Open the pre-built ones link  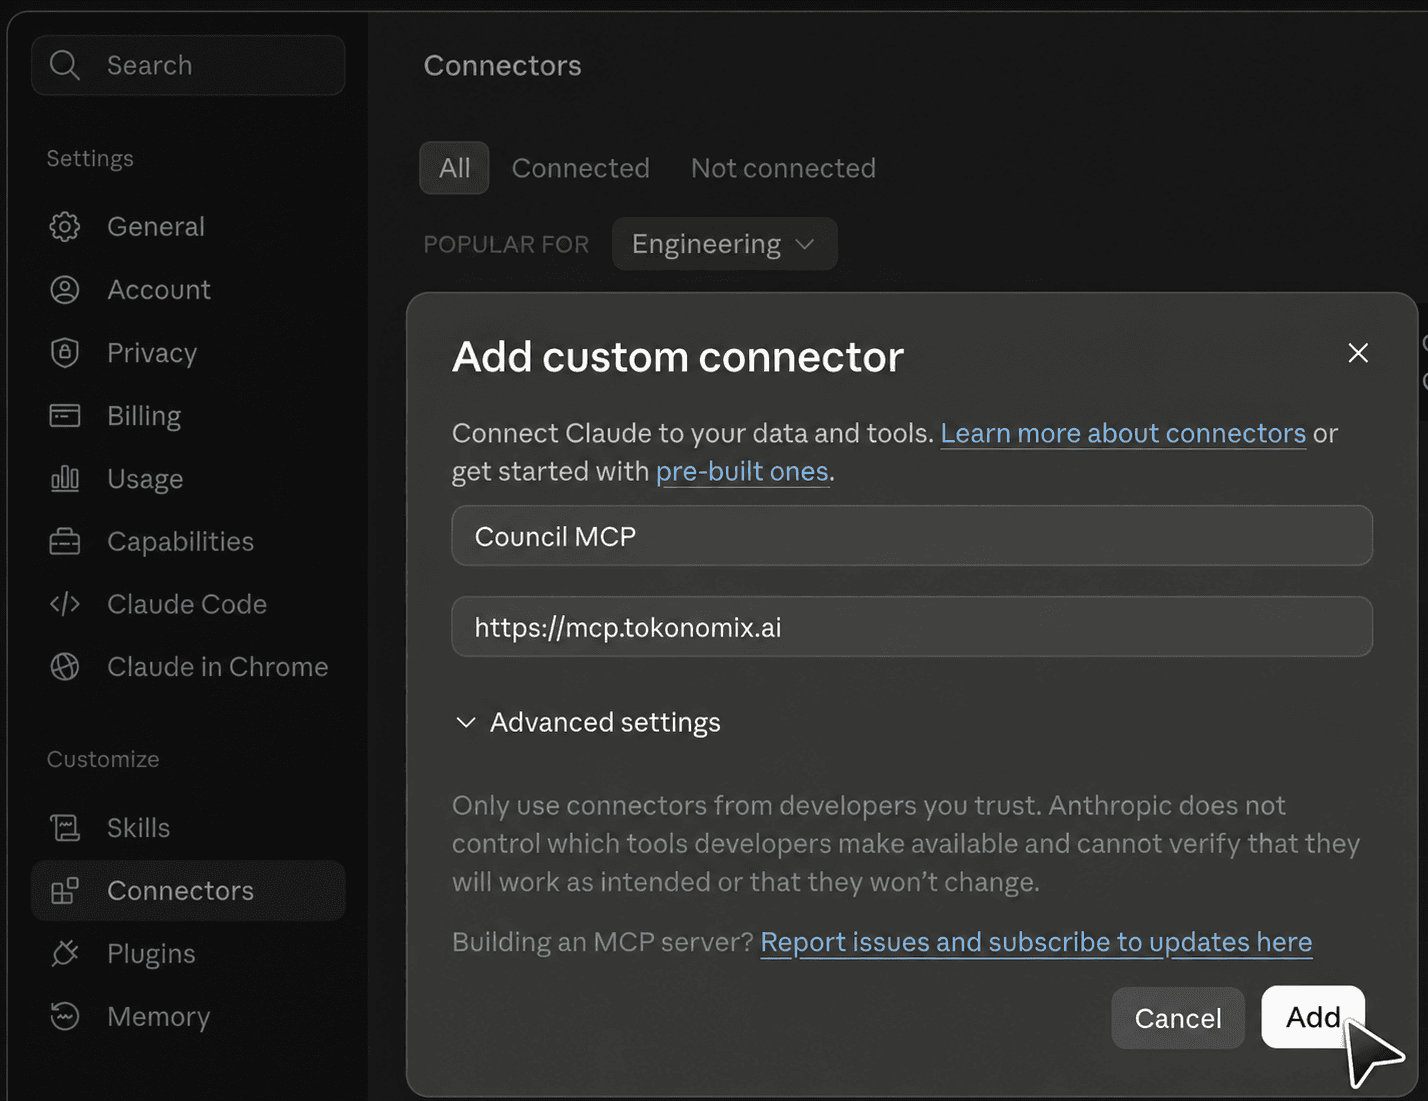click(742, 471)
